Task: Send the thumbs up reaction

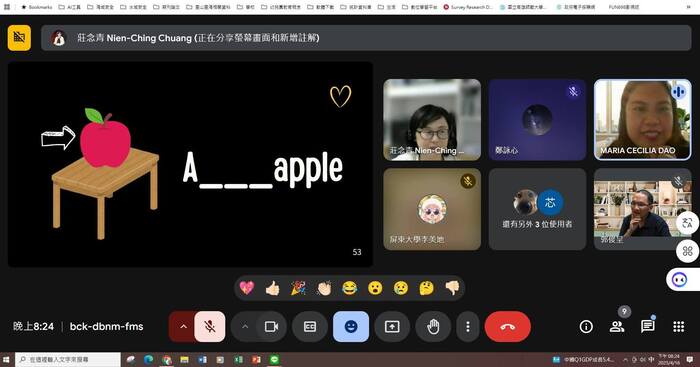Action: [272, 288]
